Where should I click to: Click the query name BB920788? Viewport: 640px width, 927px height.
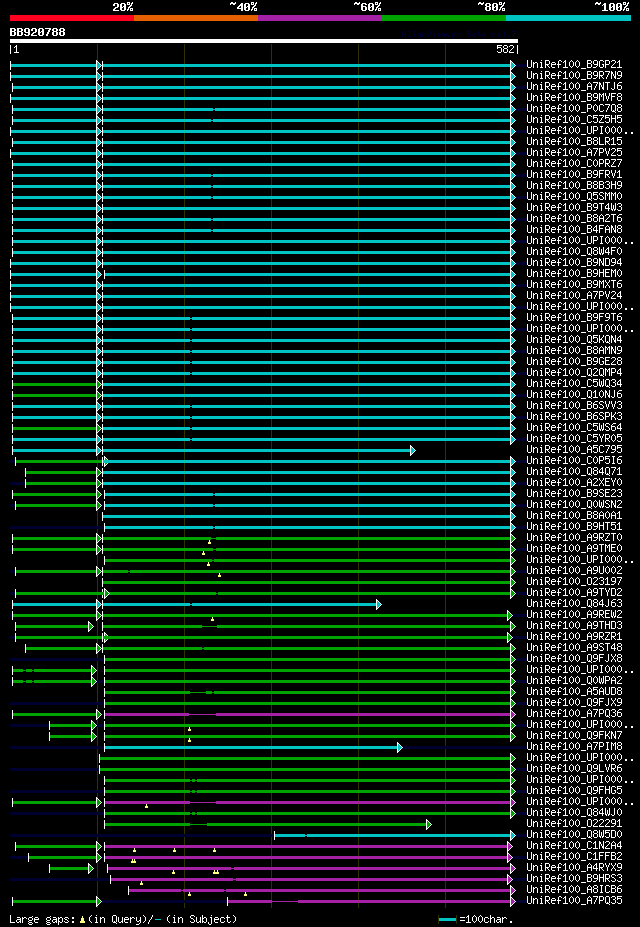click(38, 32)
